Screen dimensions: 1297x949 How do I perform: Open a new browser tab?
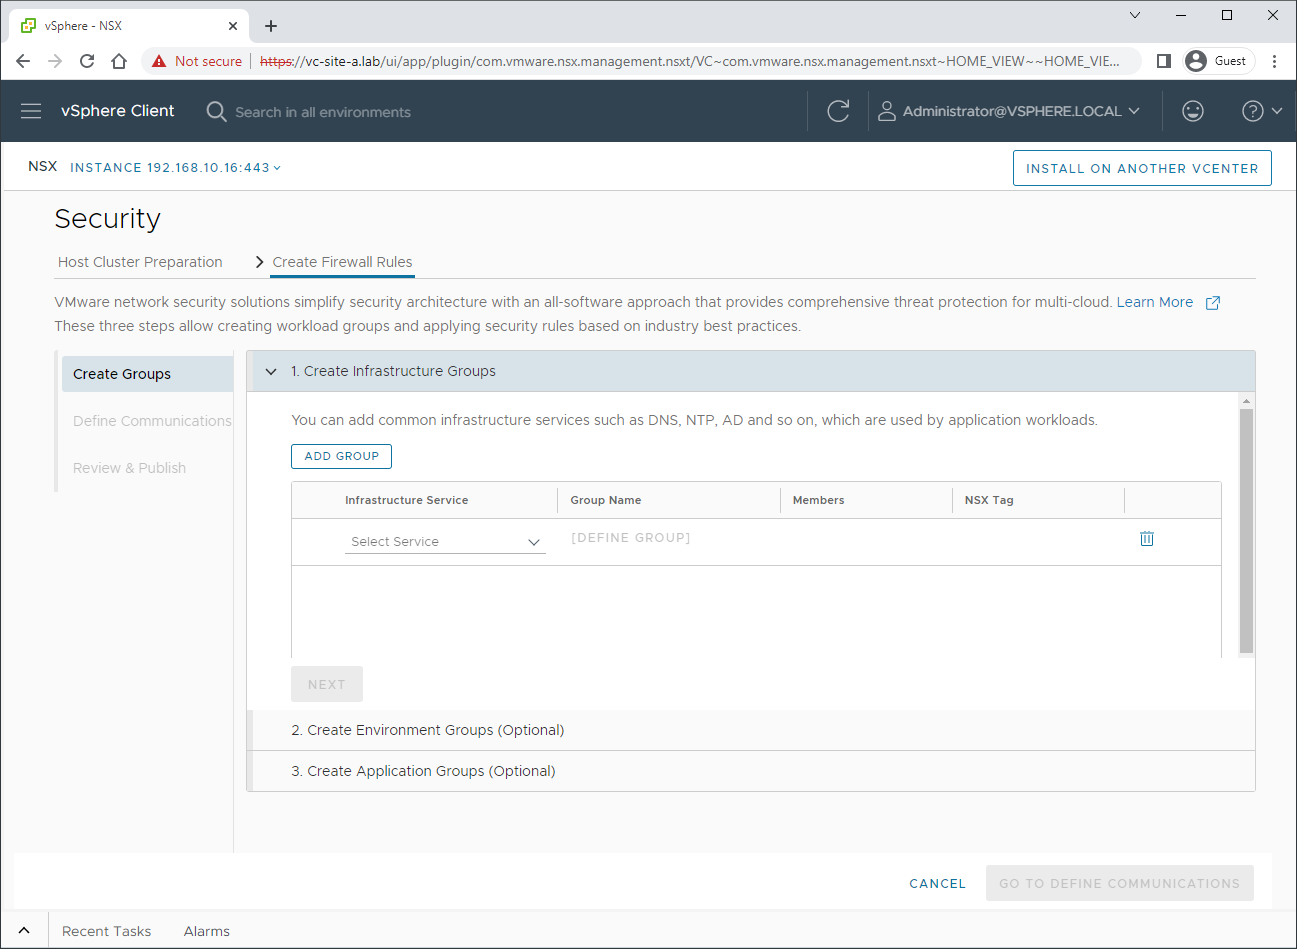click(x=271, y=26)
